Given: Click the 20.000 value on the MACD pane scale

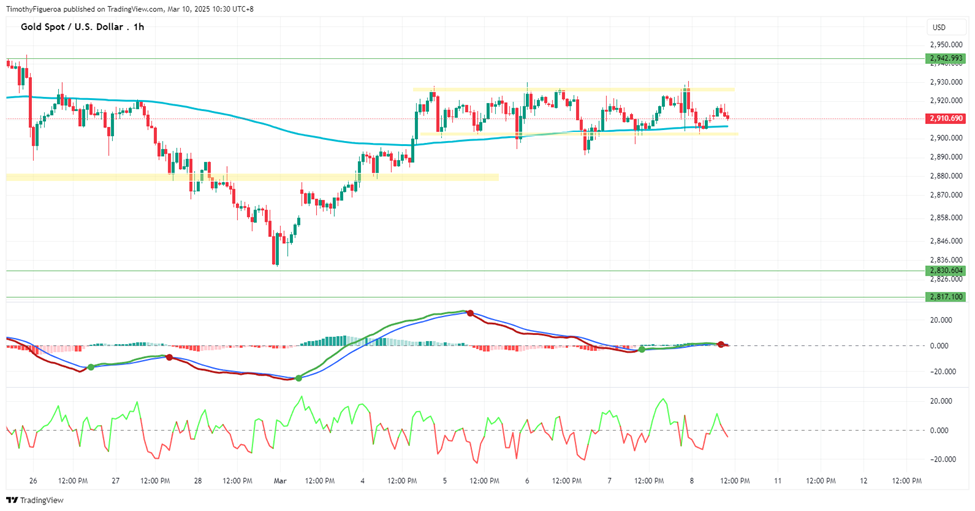Looking at the screenshot, I should 940,320.
